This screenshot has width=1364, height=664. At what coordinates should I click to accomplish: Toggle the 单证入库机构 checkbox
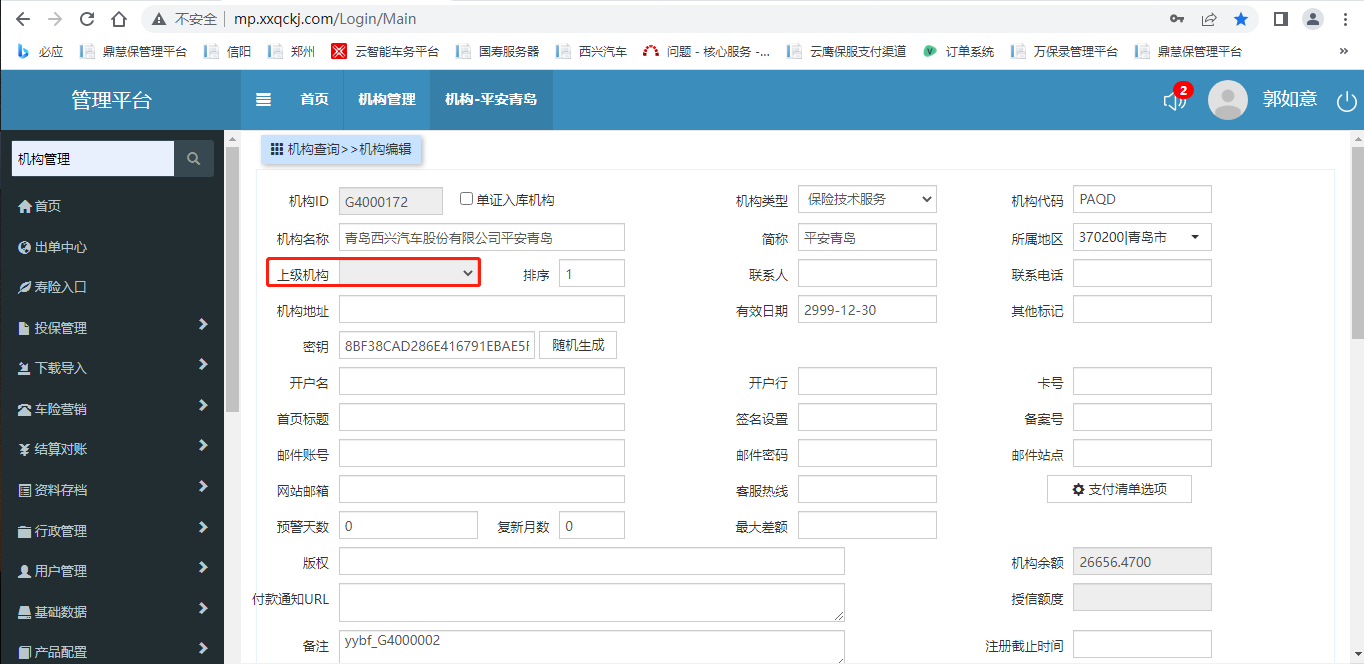(466, 199)
